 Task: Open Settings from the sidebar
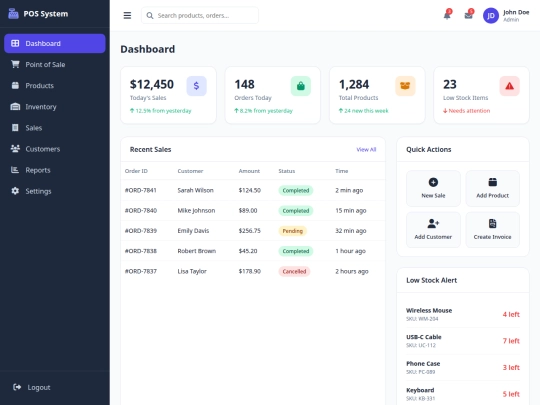[x=55, y=191]
